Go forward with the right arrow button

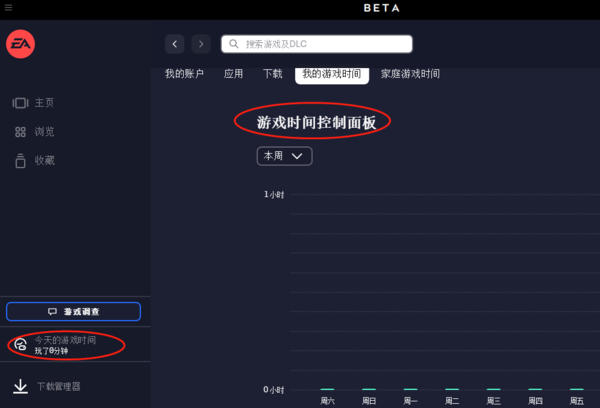[x=201, y=44]
